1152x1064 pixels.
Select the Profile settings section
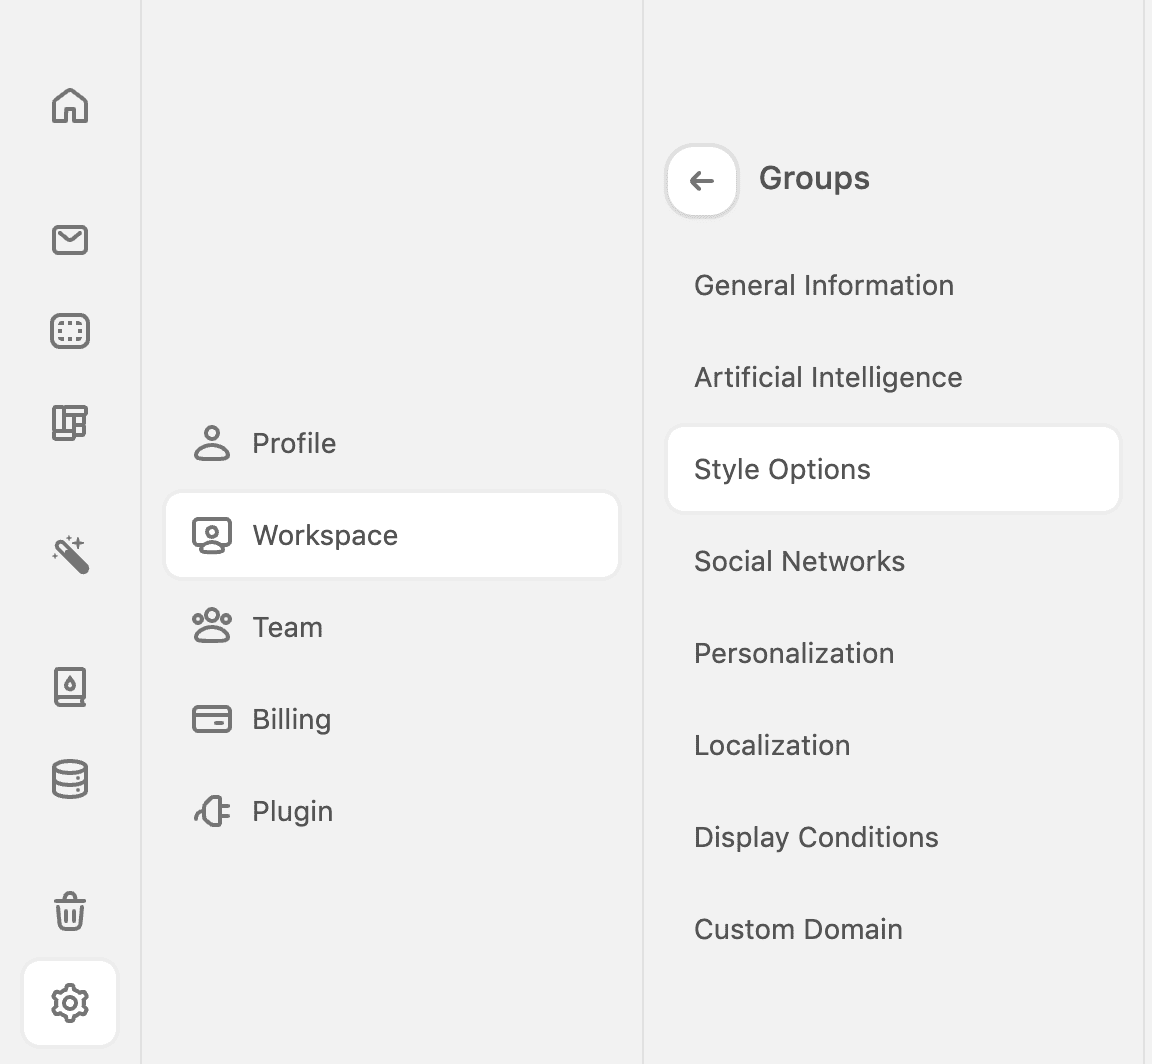tap(293, 443)
